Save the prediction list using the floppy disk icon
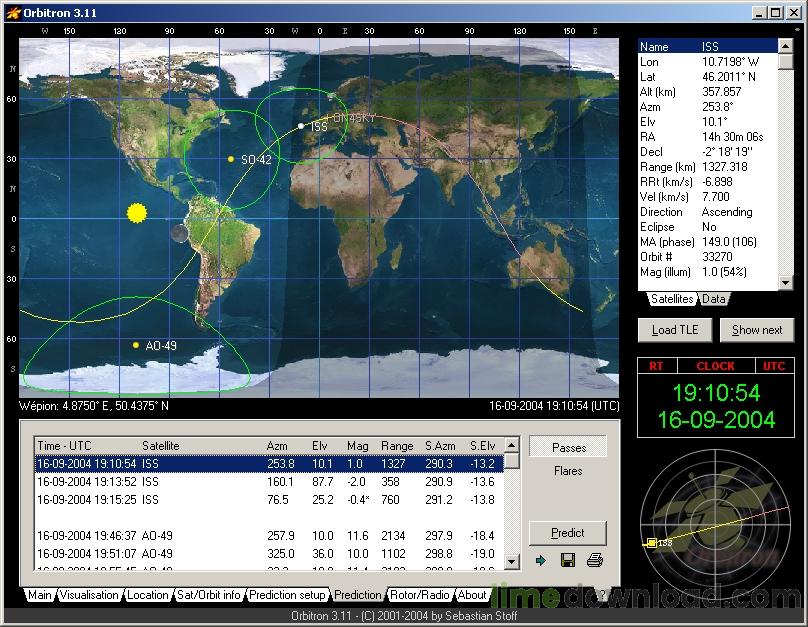The image size is (808, 627). click(568, 561)
